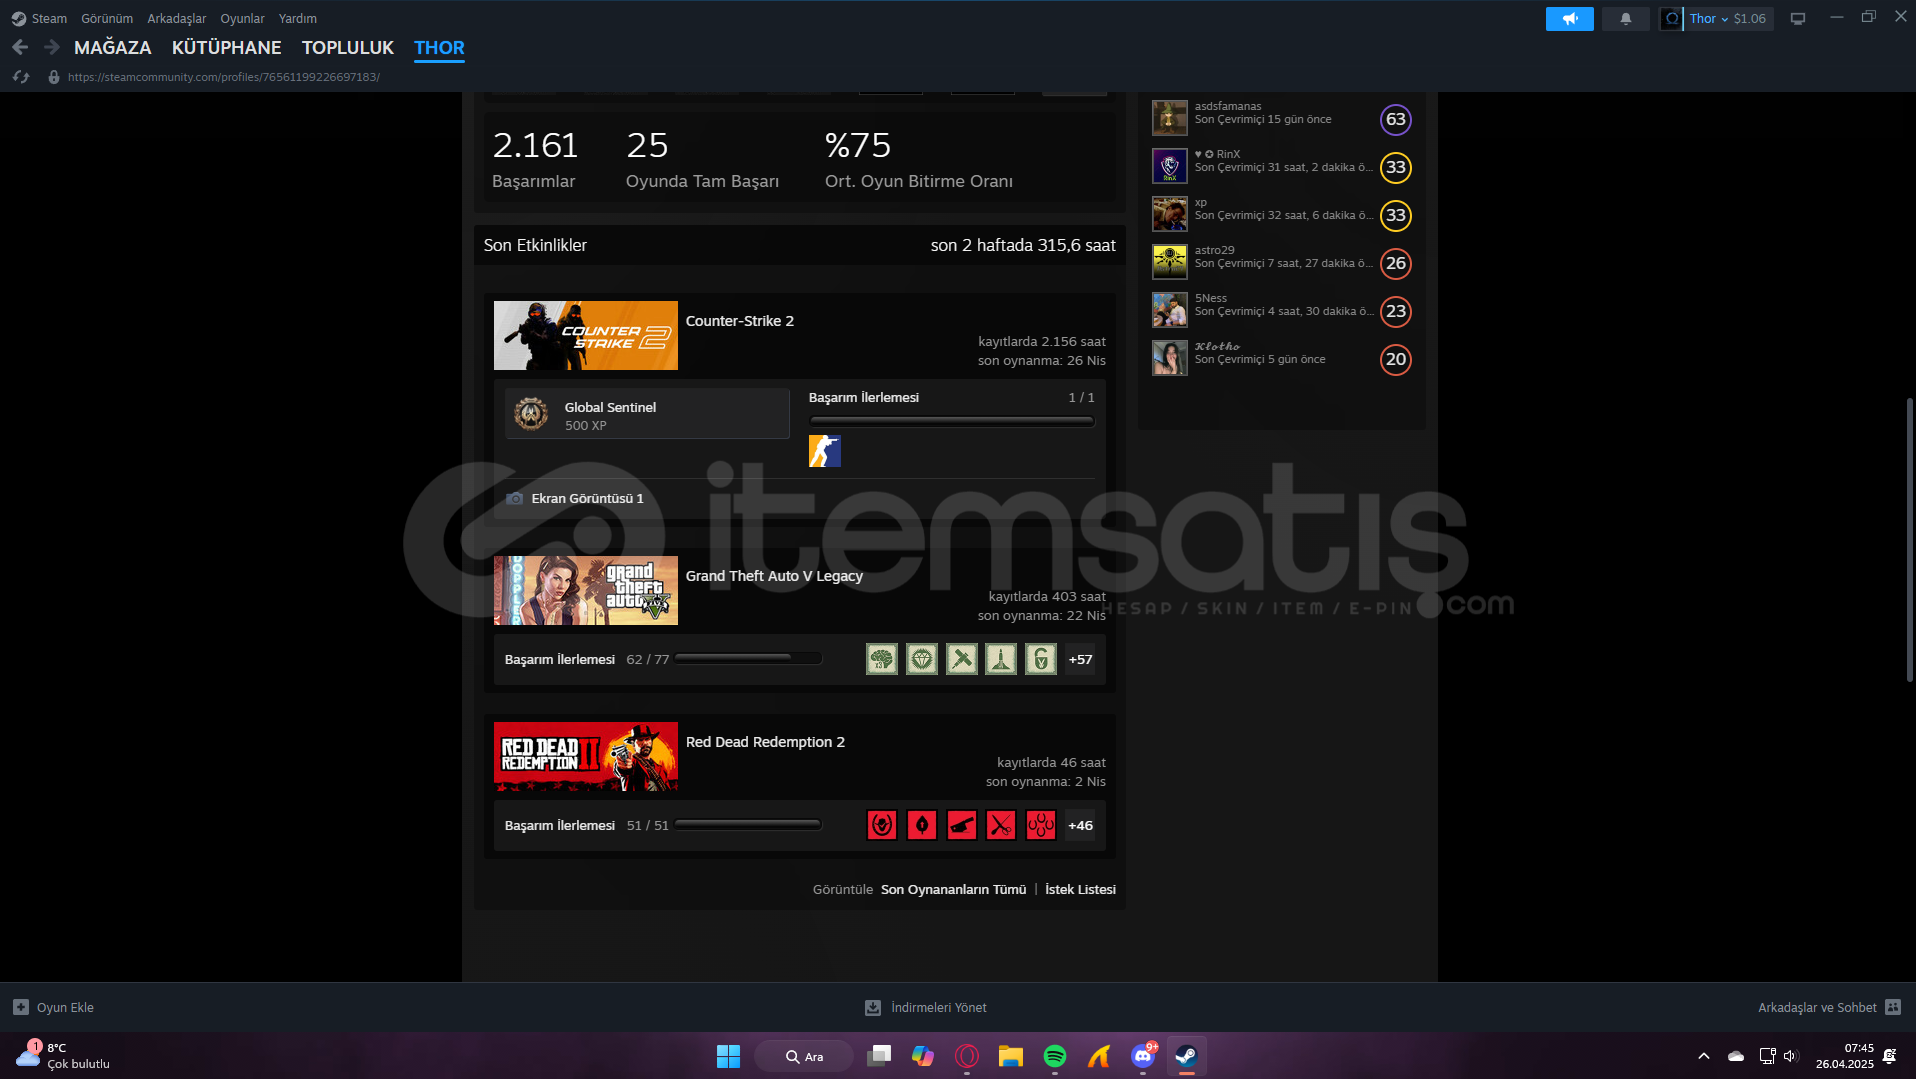
Task: Click Red Dead achievement progress bar
Action: pyautogui.click(x=748, y=824)
